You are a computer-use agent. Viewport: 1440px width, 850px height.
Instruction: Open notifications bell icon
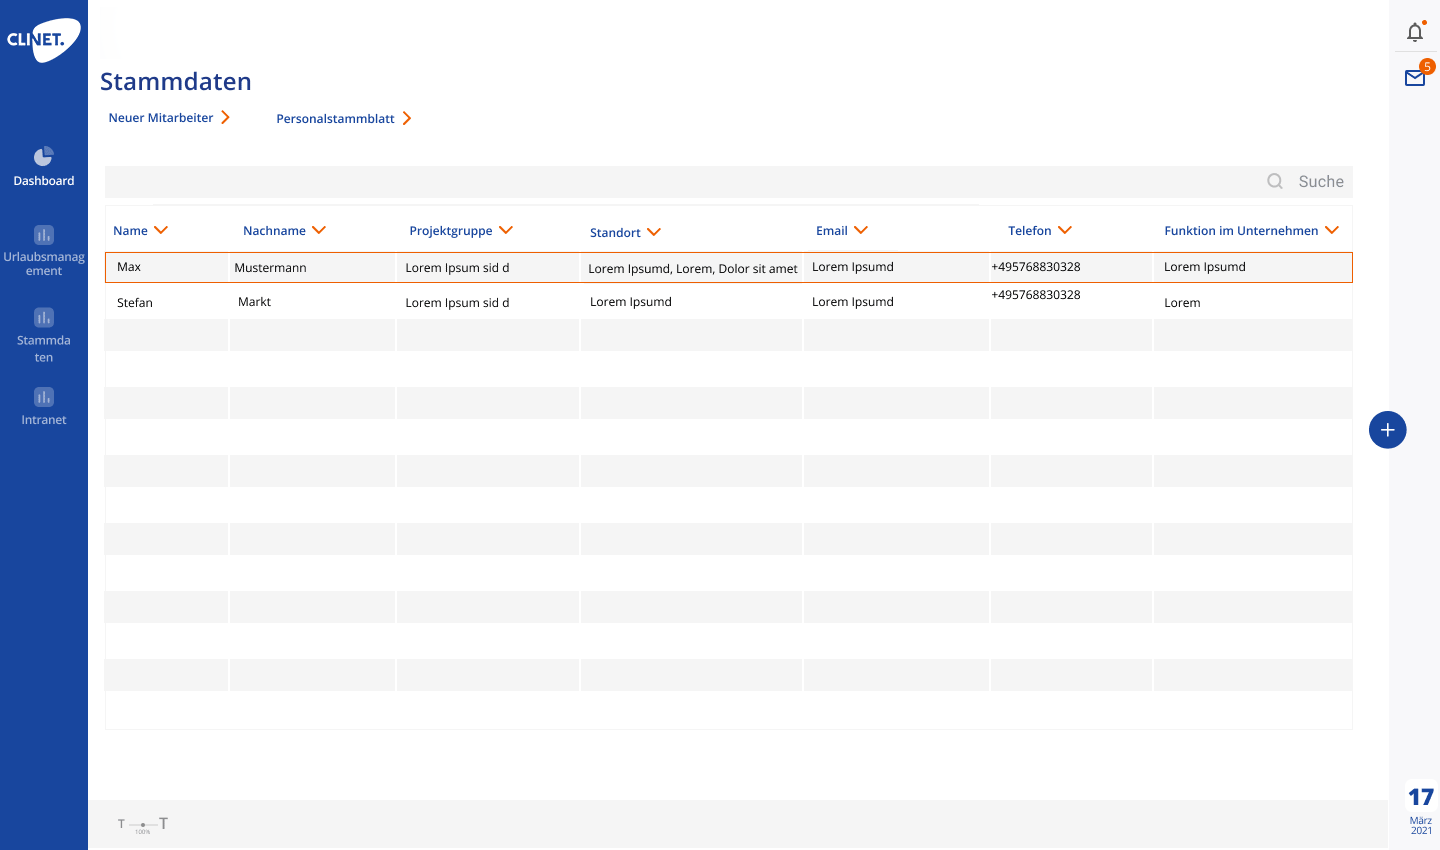click(x=1414, y=32)
